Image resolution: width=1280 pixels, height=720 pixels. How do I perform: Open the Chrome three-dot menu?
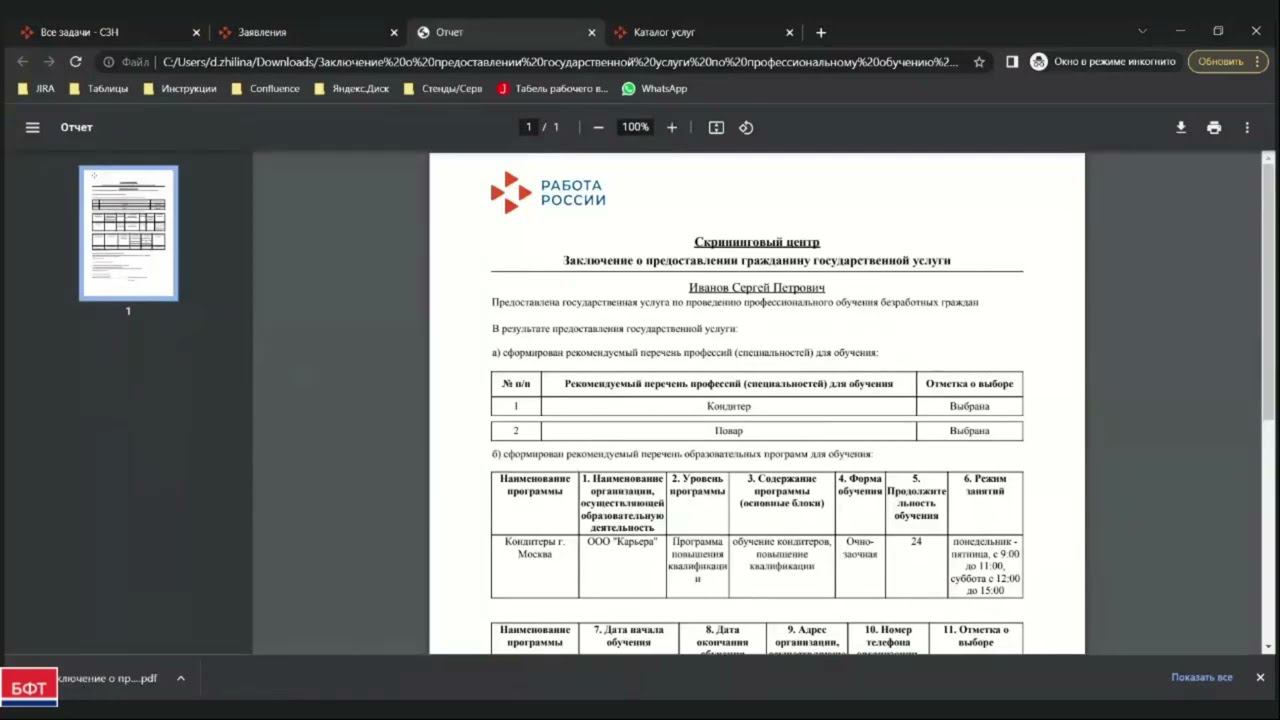pos(1258,62)
